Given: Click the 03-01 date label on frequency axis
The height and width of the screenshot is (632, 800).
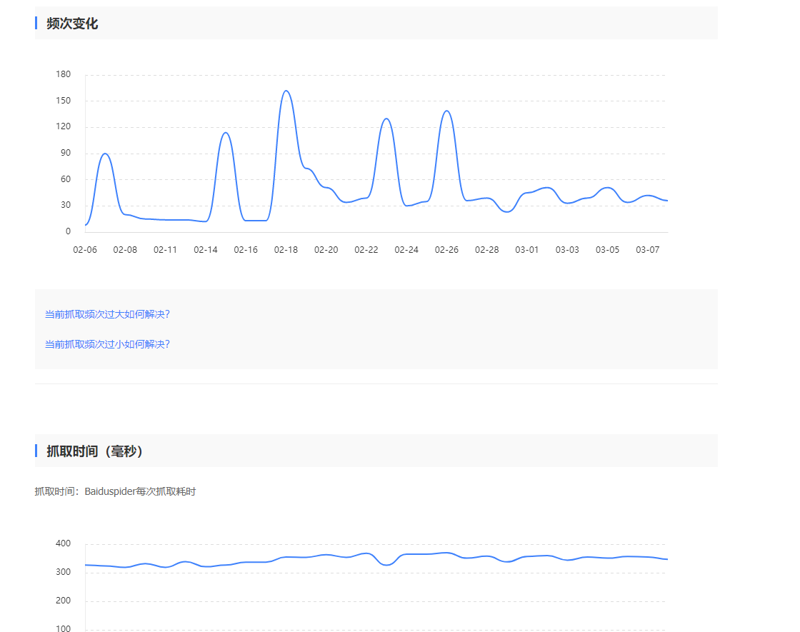Looking at the screenshot, I should [527, 250].
